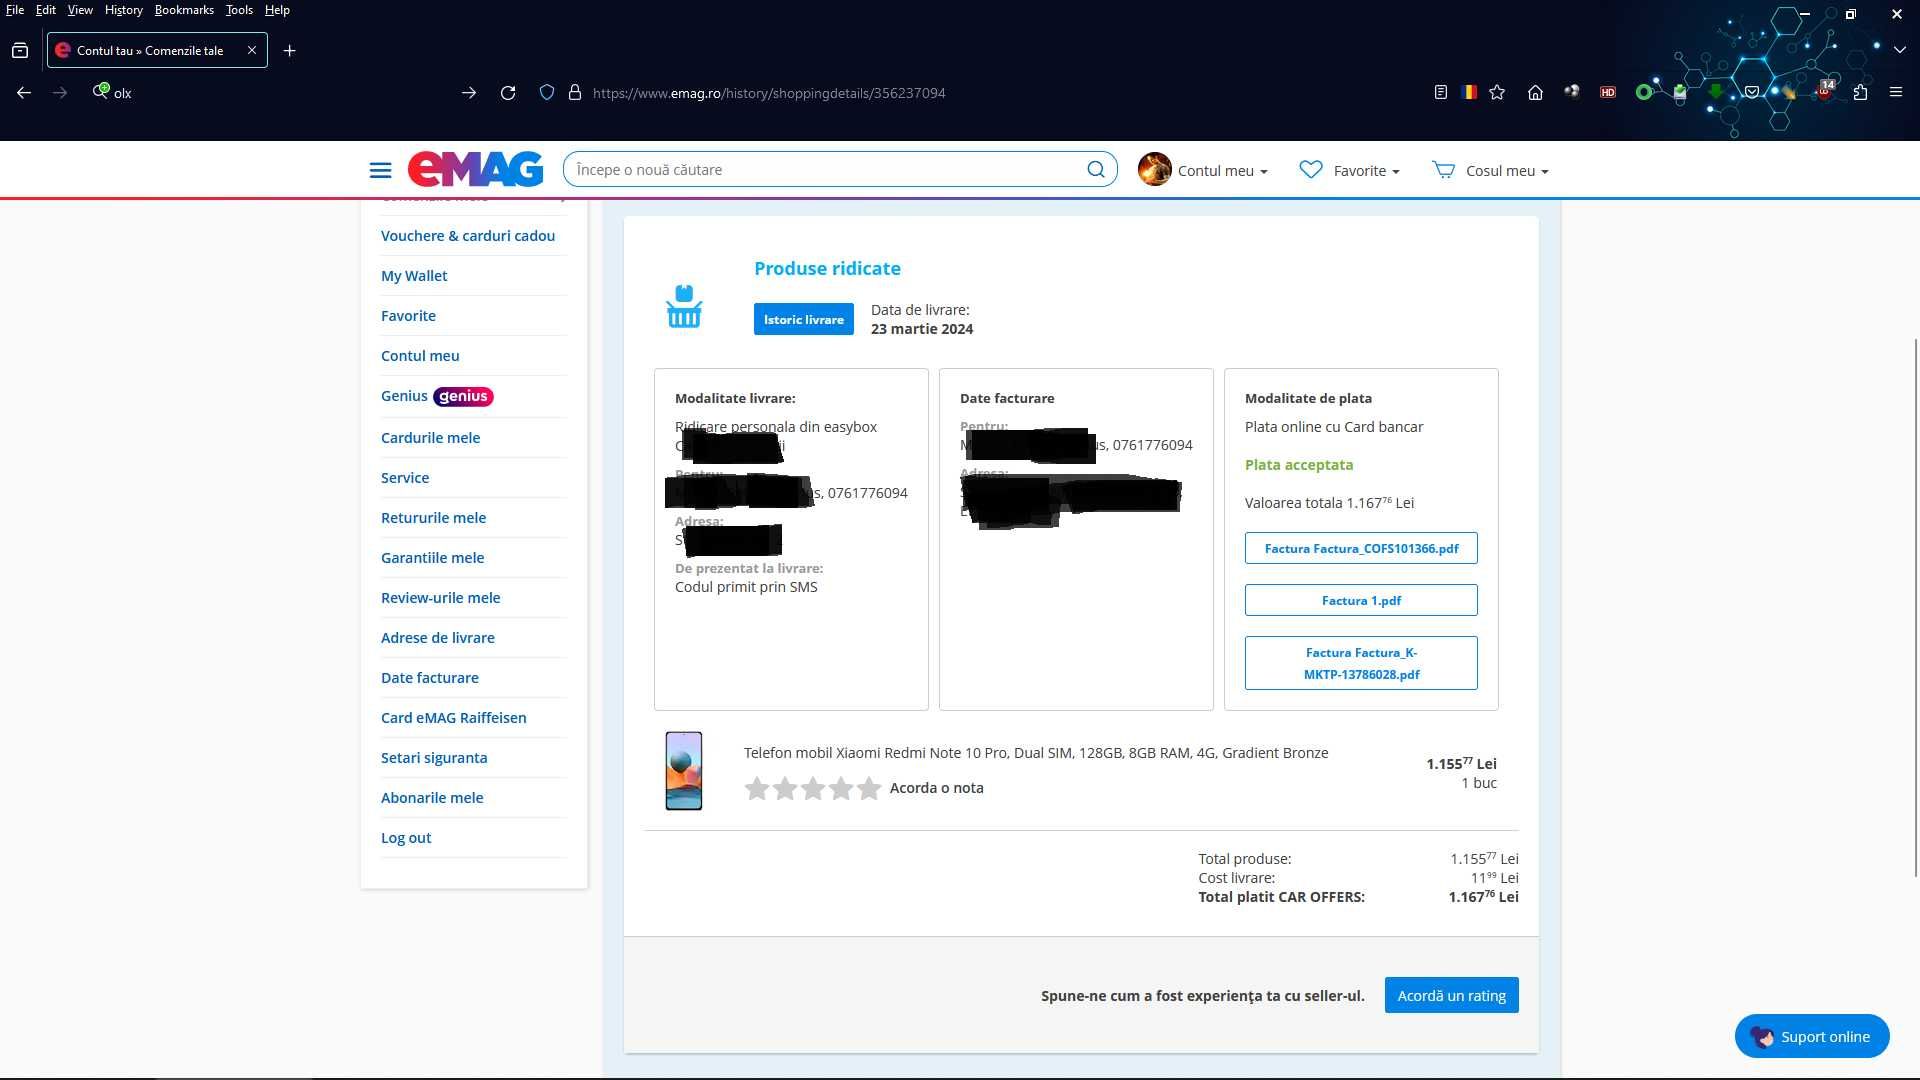Click the browser back navigation arrow
This screenshot has height=1080, width=1920.
(x=22, y=92)
